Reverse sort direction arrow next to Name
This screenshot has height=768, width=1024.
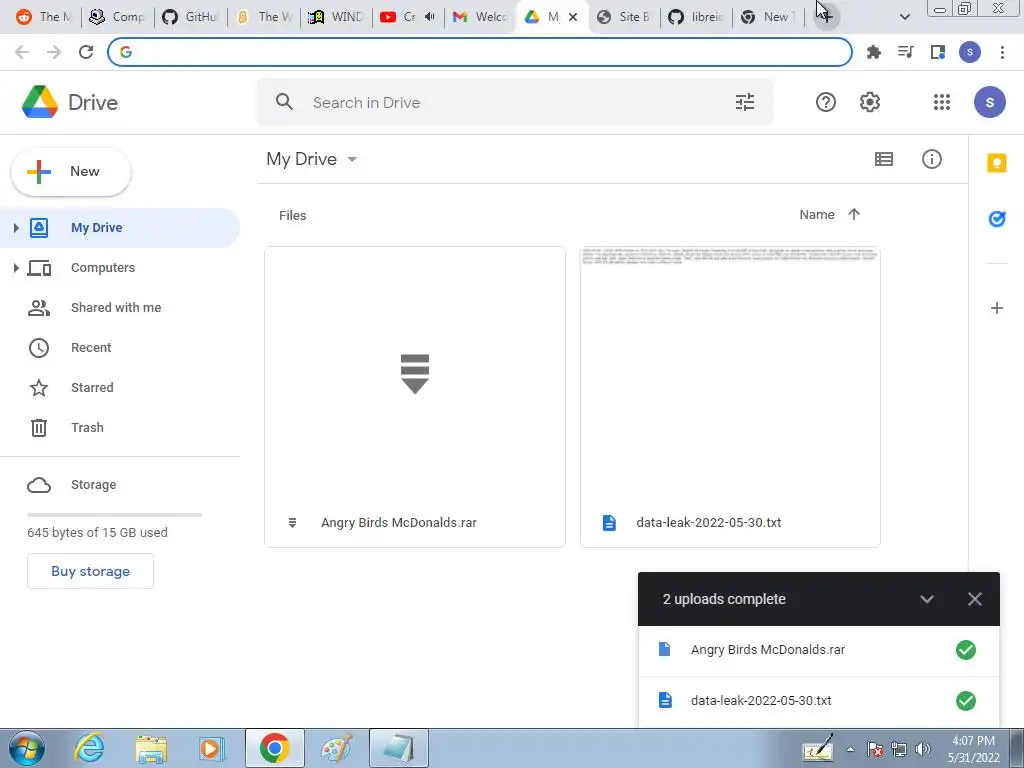(854, 214)
